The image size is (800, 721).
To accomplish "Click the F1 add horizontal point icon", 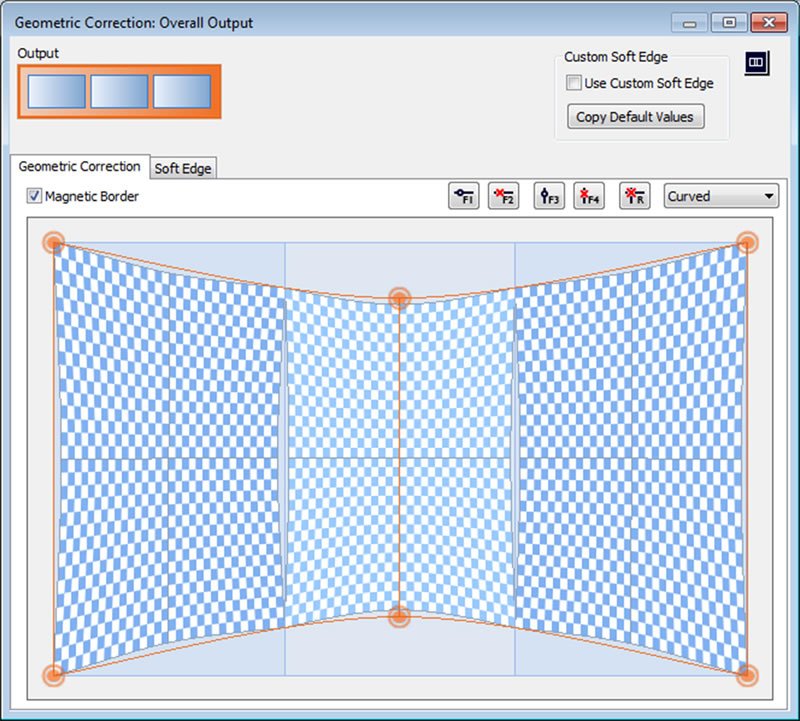I will click(x=464, y=196).
